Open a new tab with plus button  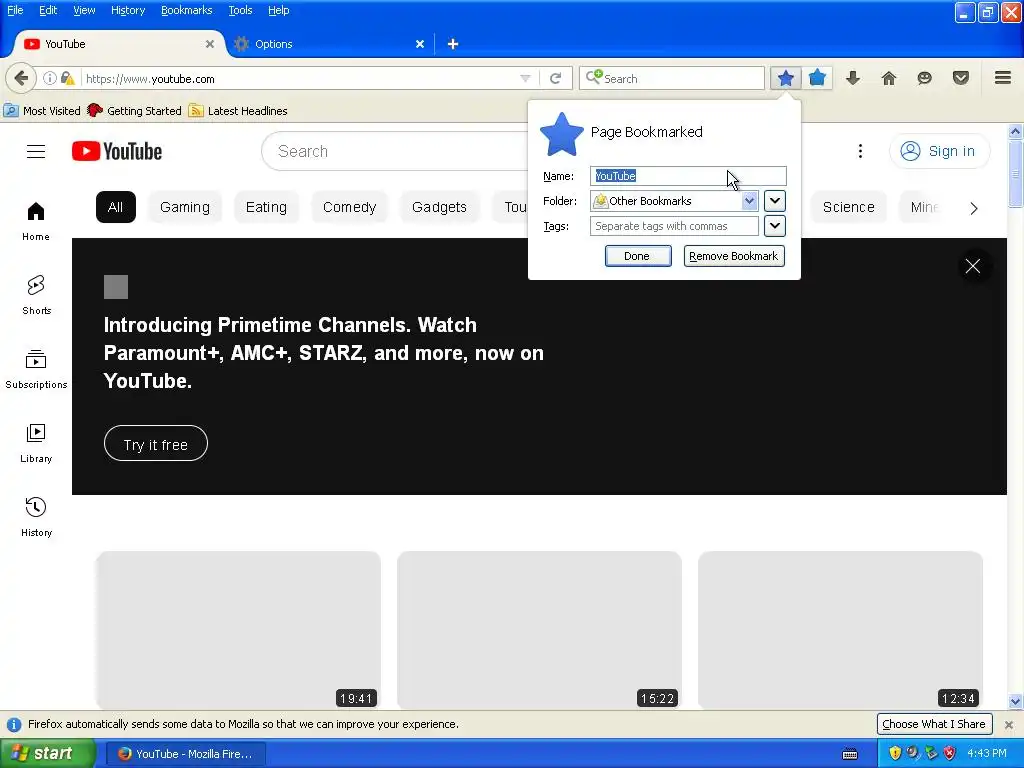click(453, 44)
